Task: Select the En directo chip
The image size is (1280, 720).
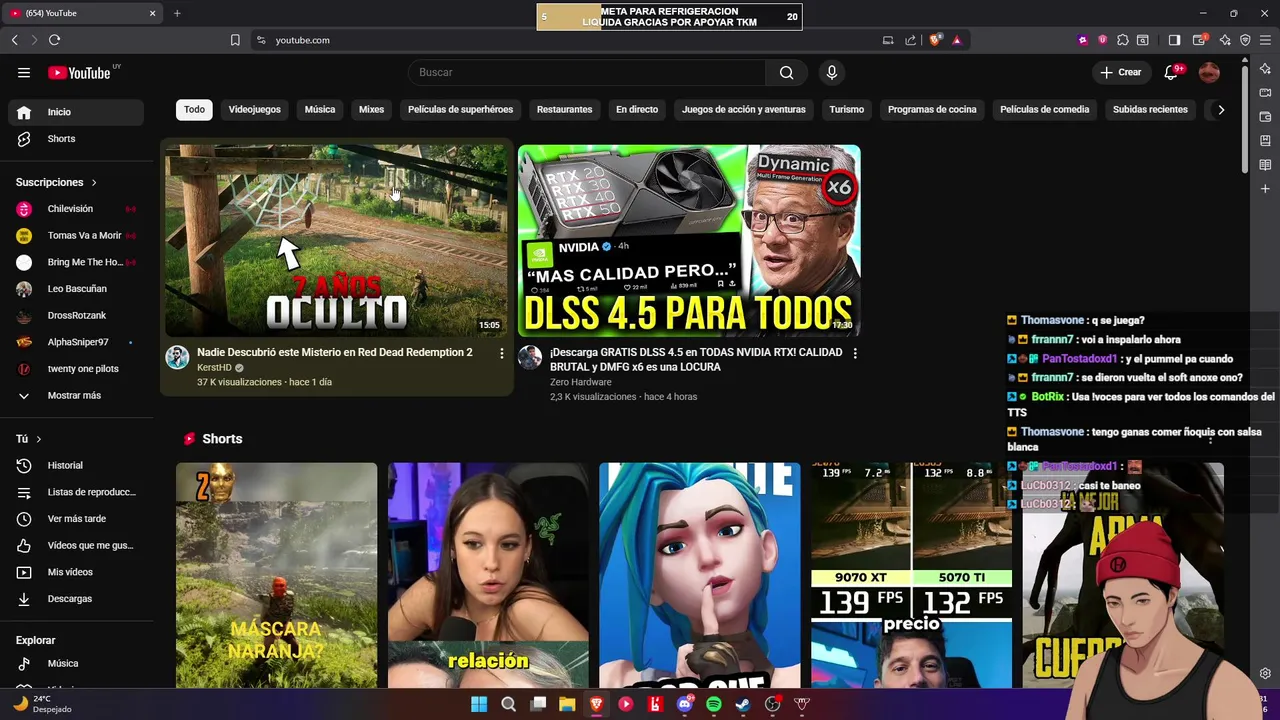Action: tap(637, 110)
